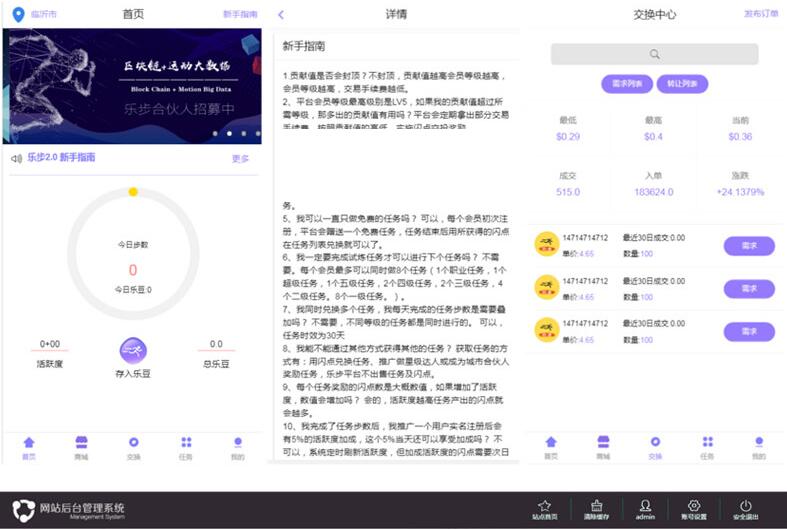Image resolution: width=787 pixels, height=529 pixels.
Task: Tap the back arrow on the 详情 page
Action: [x=281, y=15]
